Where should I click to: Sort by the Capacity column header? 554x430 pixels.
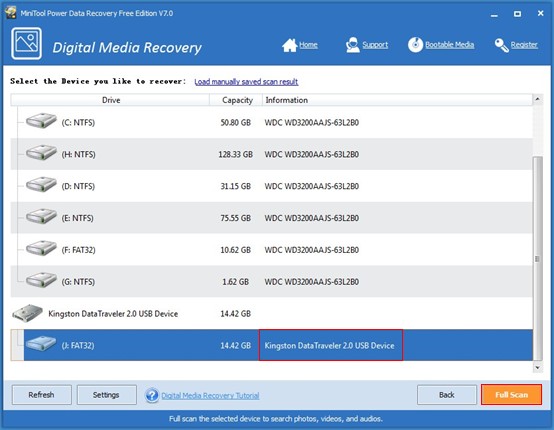point(236,100)
